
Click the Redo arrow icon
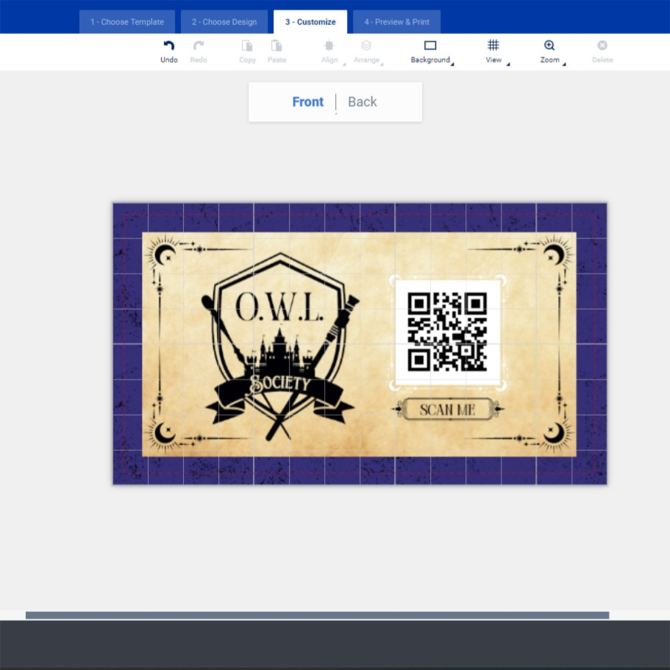(199, 46)
